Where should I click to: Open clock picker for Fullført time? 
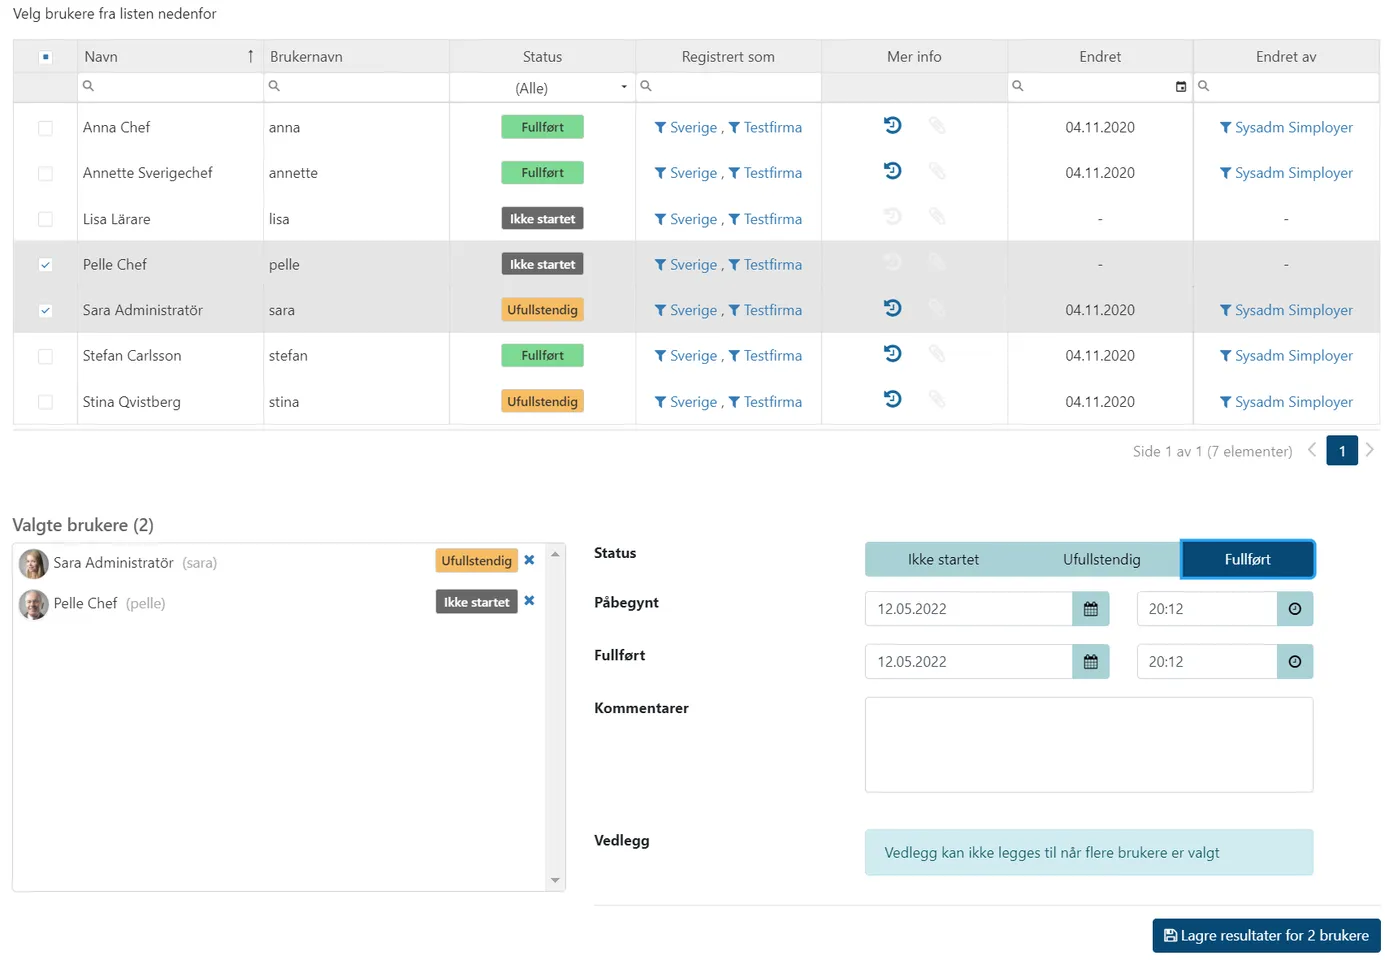click(x=1294, y=662)
